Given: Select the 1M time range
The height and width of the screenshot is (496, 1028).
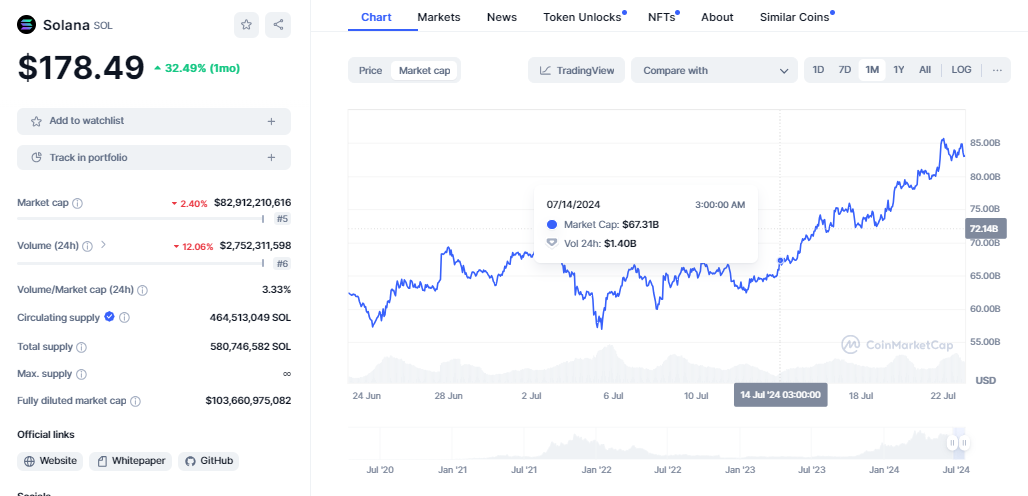Looking at the screenshot, I should [x=872, y=69].
